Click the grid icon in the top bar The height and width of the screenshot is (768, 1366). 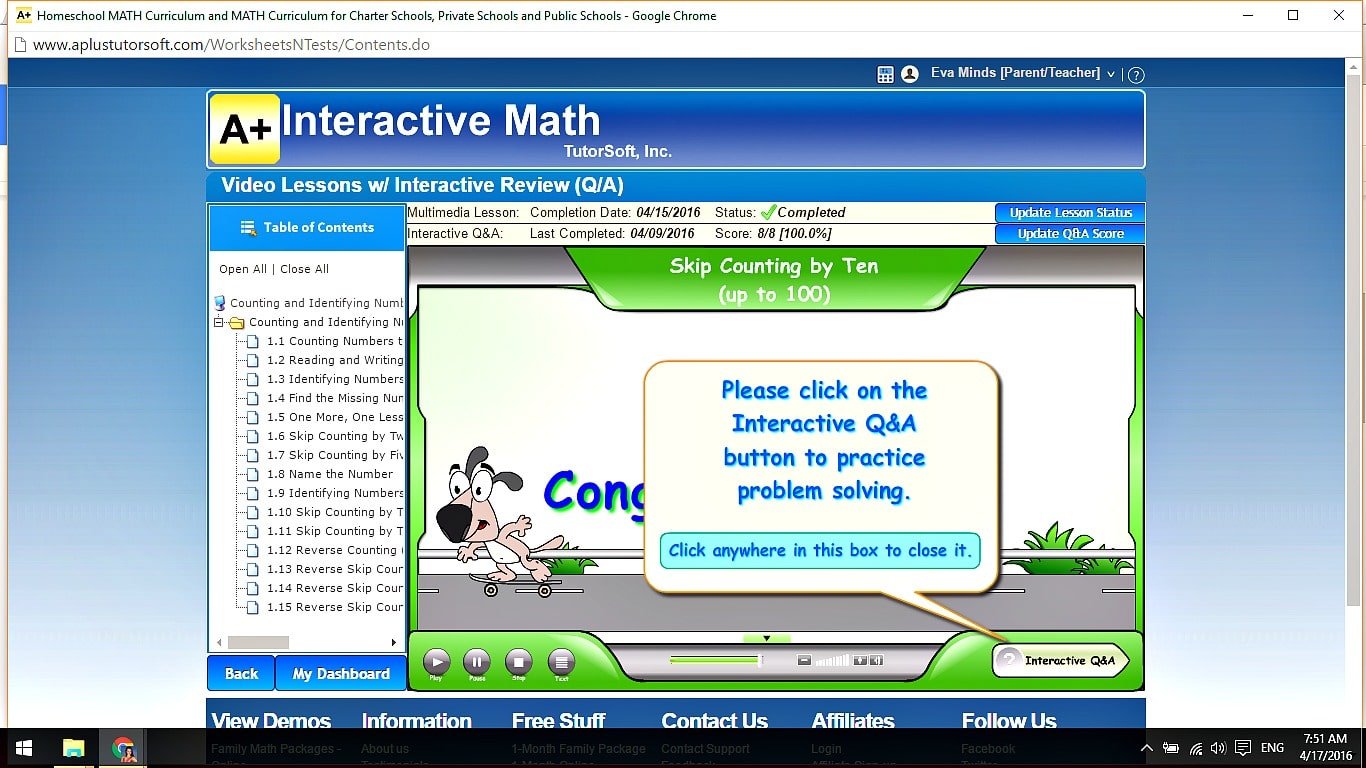(x=885, y=74)
